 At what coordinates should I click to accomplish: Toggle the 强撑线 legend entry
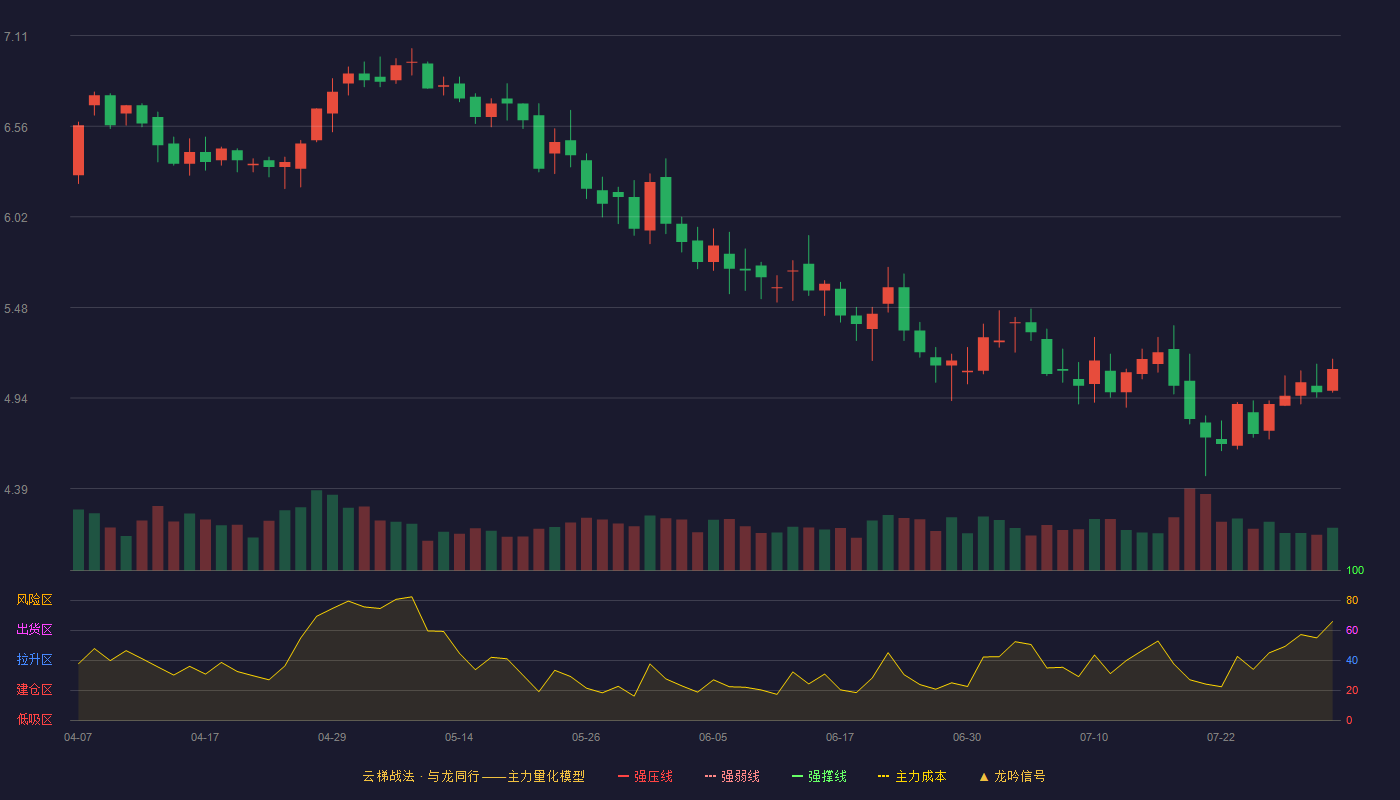(x=819, y=776)
